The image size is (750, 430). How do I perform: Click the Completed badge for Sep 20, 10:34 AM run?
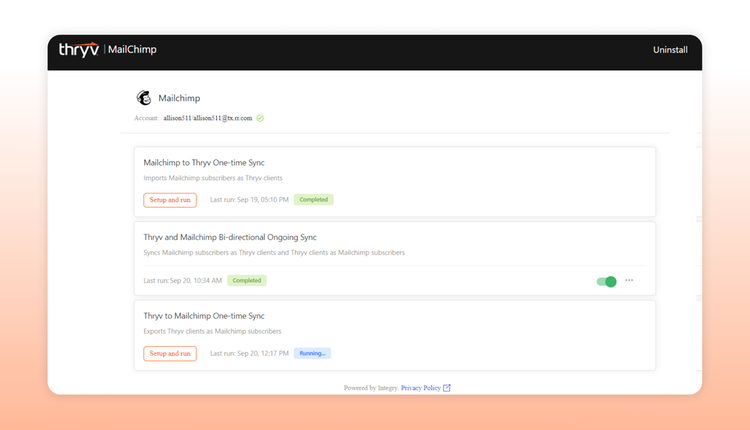coord(247,280)
